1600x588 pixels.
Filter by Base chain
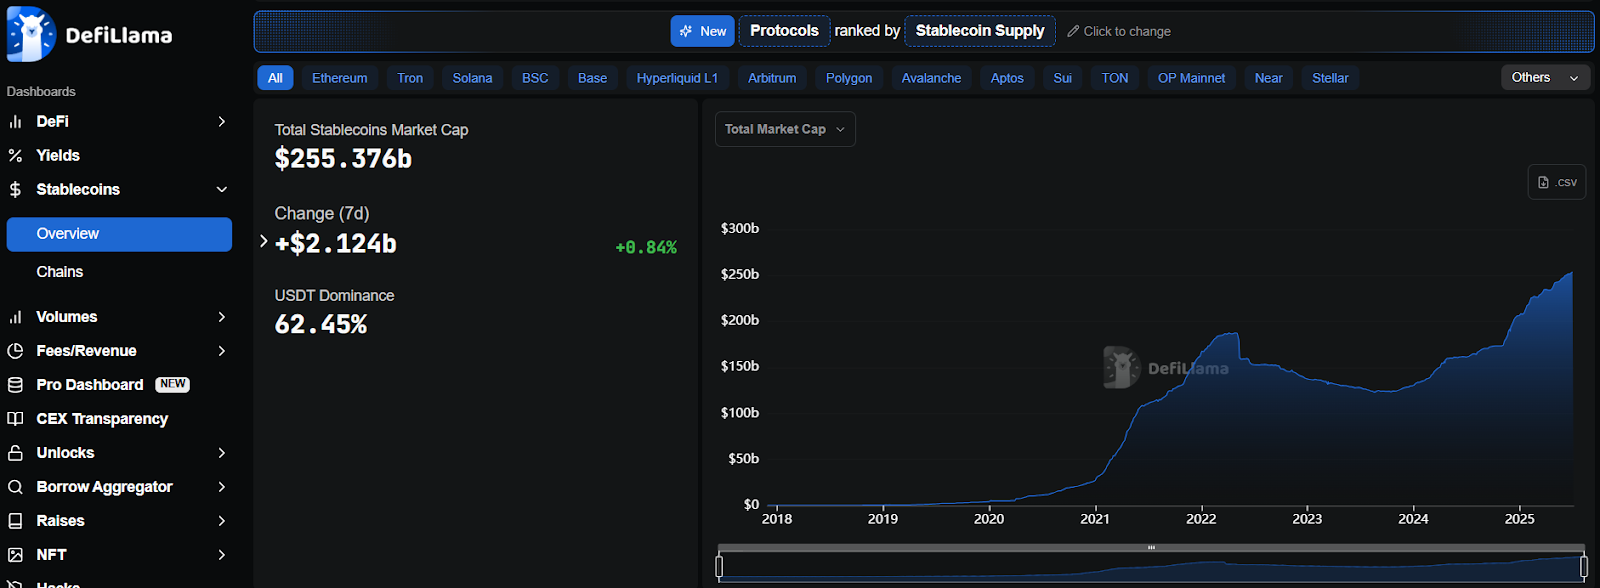click(x=592, y=78)
